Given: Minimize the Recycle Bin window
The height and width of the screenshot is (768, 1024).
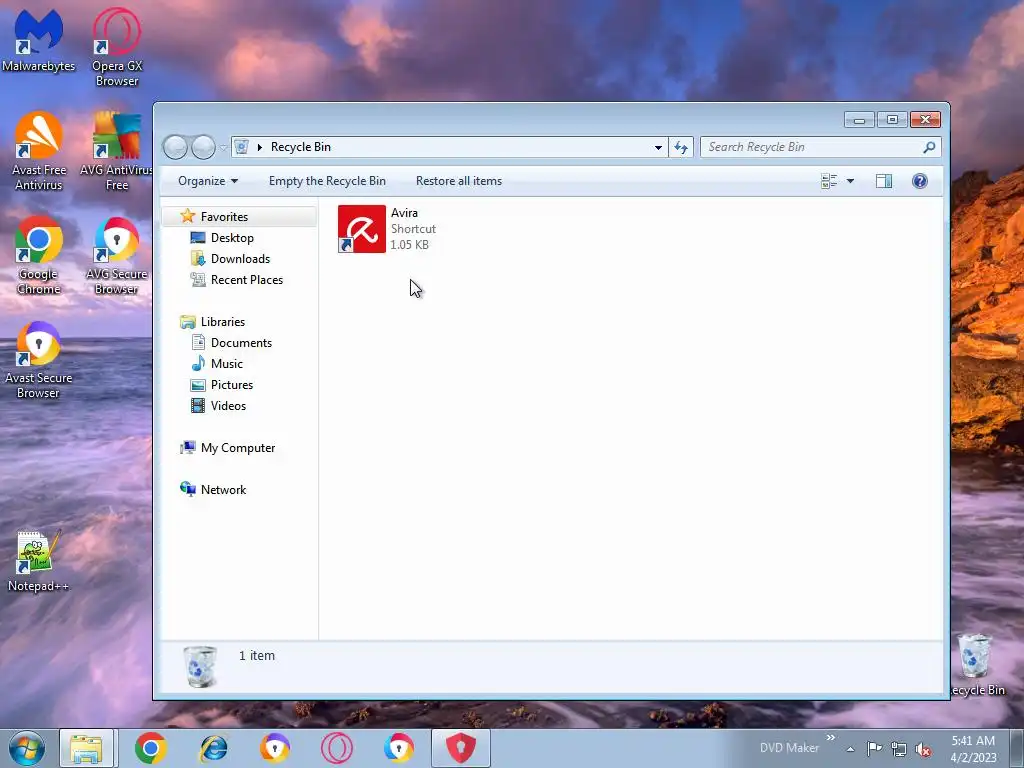Looking at the screenshot, I should [859, 120].
